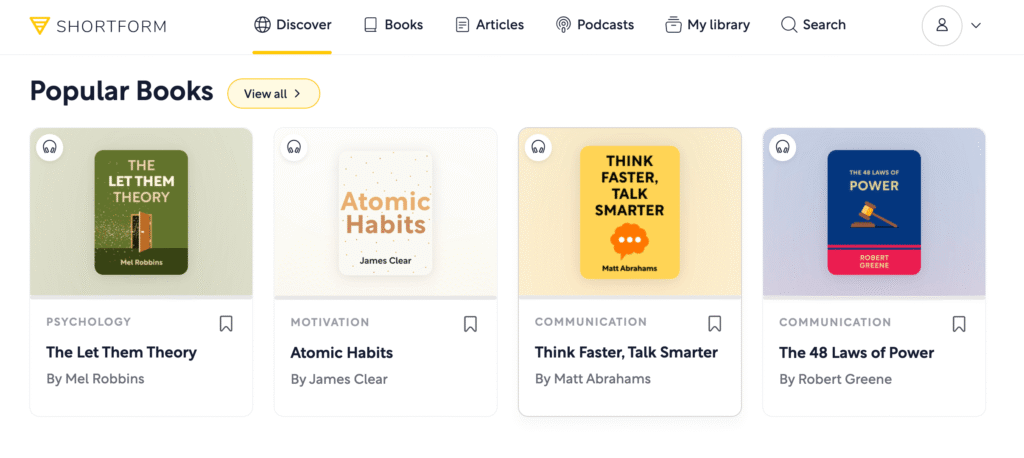View all Popular Books
Image resolution: width=1024 pixels, height=458 pixels.
(x=274, y=93)
